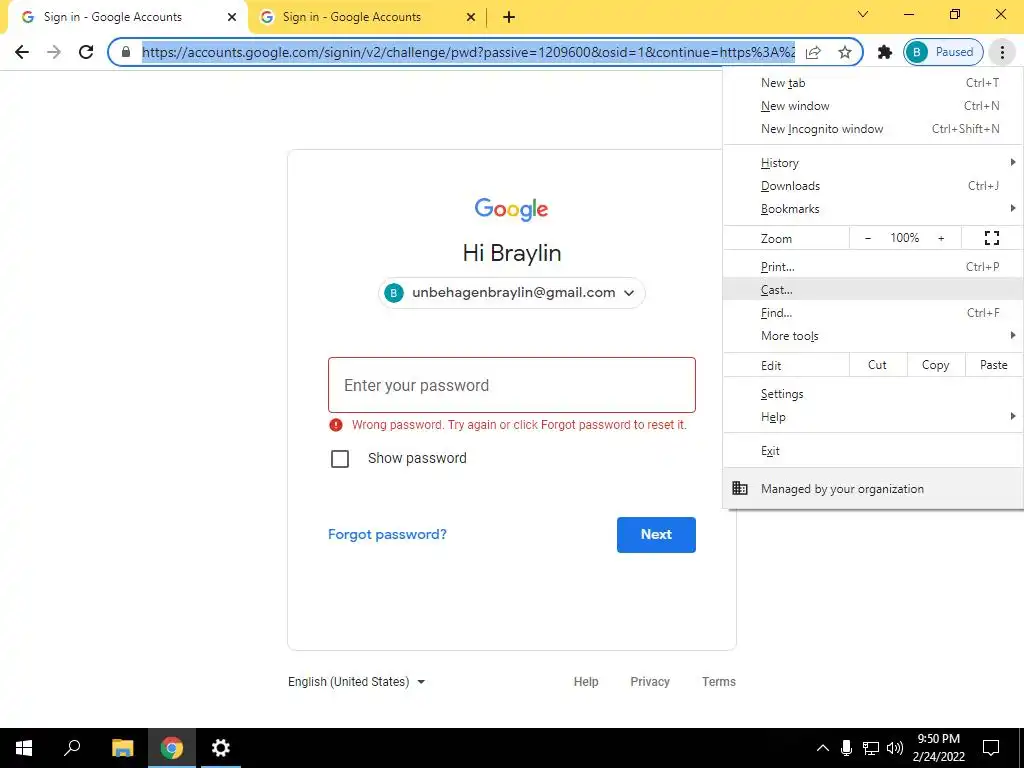Image resolution: width=1024 pixels, height=768 pixels.
Task: Expand the More tools submenu
Action: pyautogui.click(x=873, y=336)
